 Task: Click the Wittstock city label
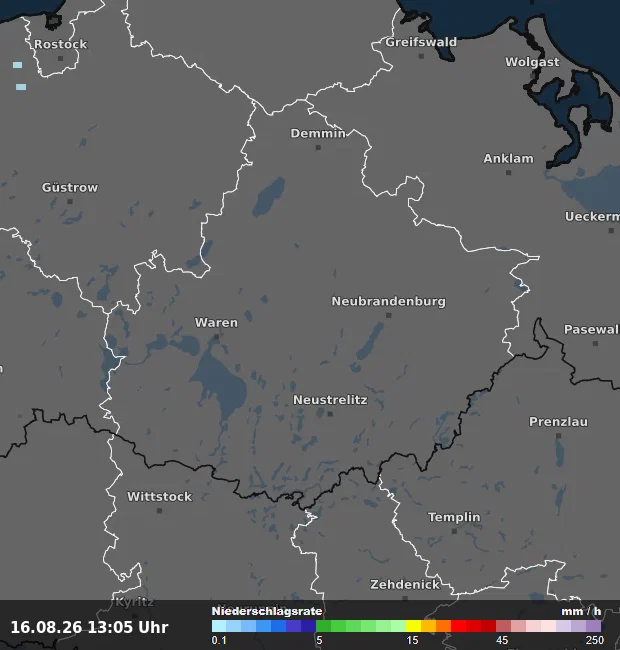(x=160, y=497)
